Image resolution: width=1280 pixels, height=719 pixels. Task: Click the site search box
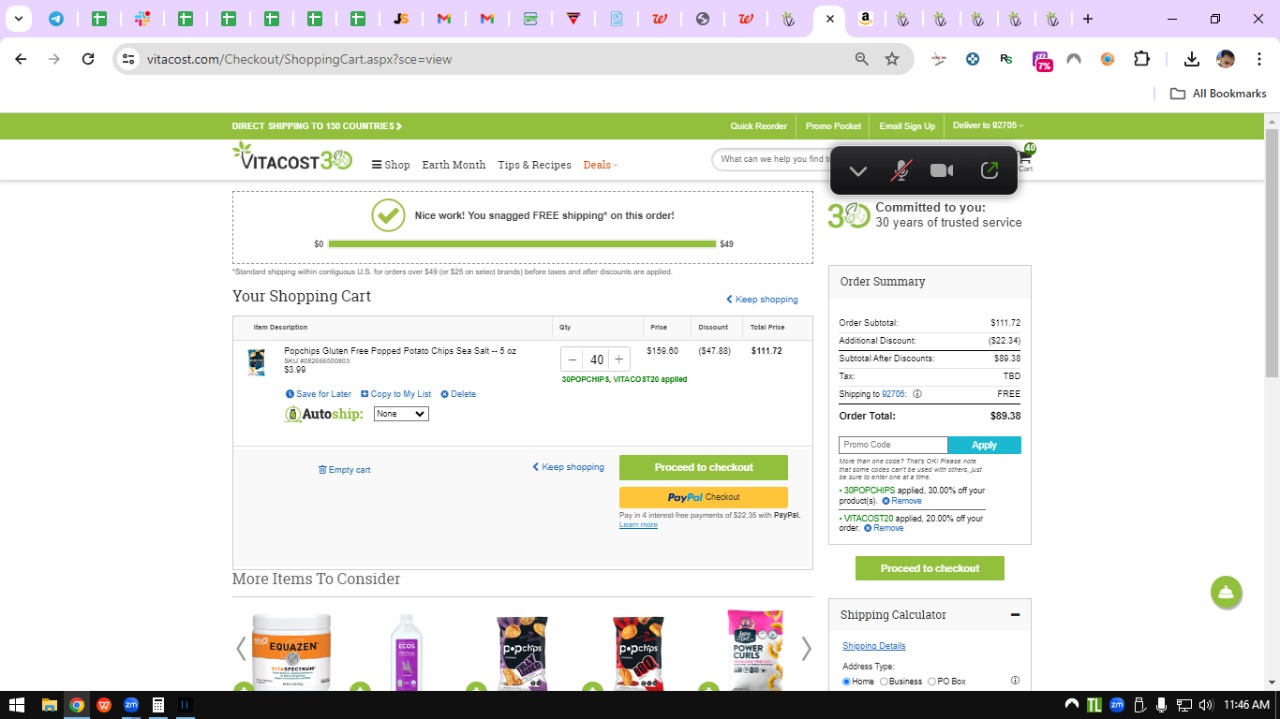770,159
